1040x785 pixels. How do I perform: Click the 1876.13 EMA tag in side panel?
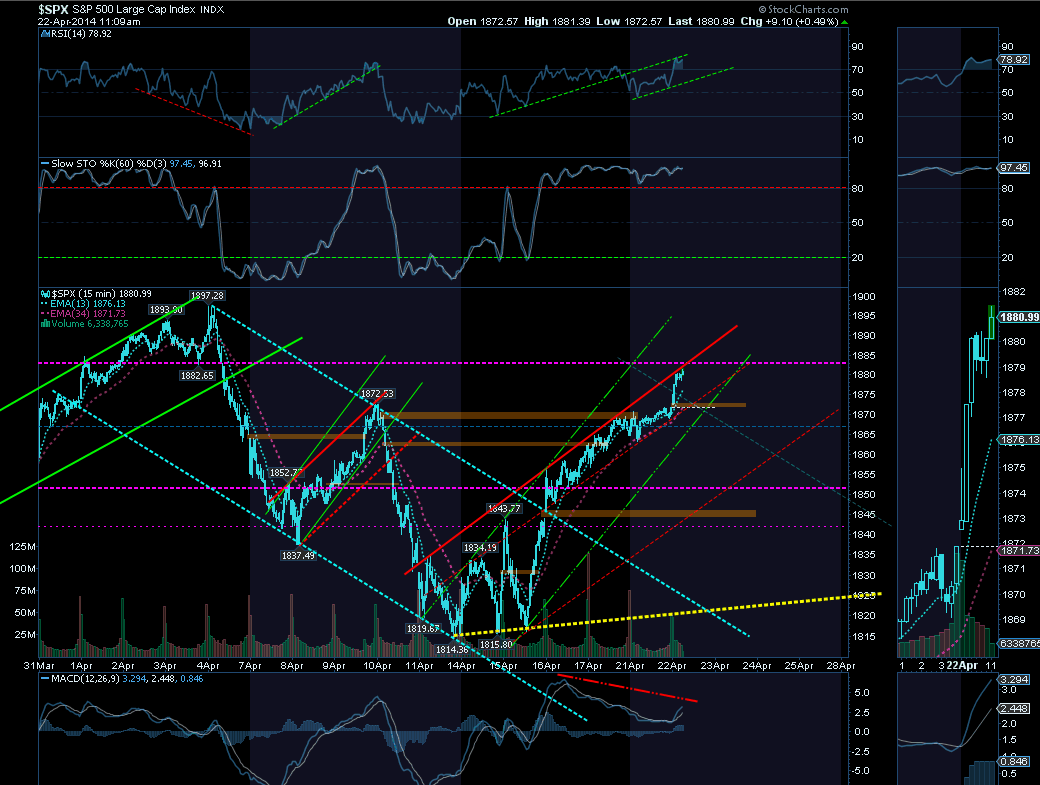pos(1019,440)
